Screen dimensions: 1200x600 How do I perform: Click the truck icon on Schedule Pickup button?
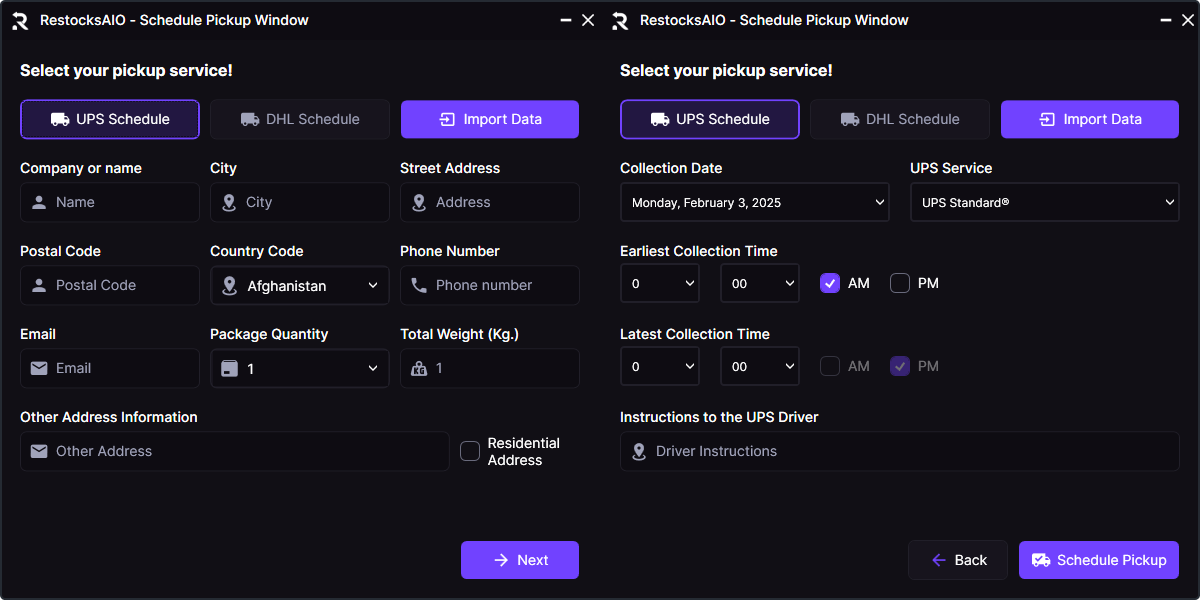[x=1040, y=560]
